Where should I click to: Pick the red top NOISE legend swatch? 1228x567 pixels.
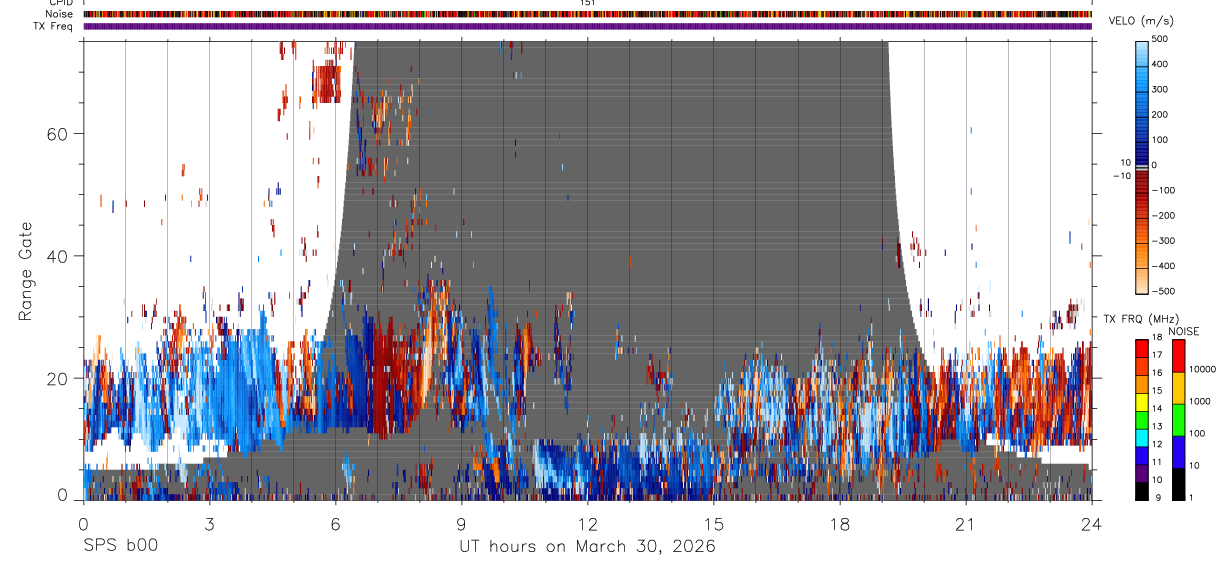[x=1179, y=355]
